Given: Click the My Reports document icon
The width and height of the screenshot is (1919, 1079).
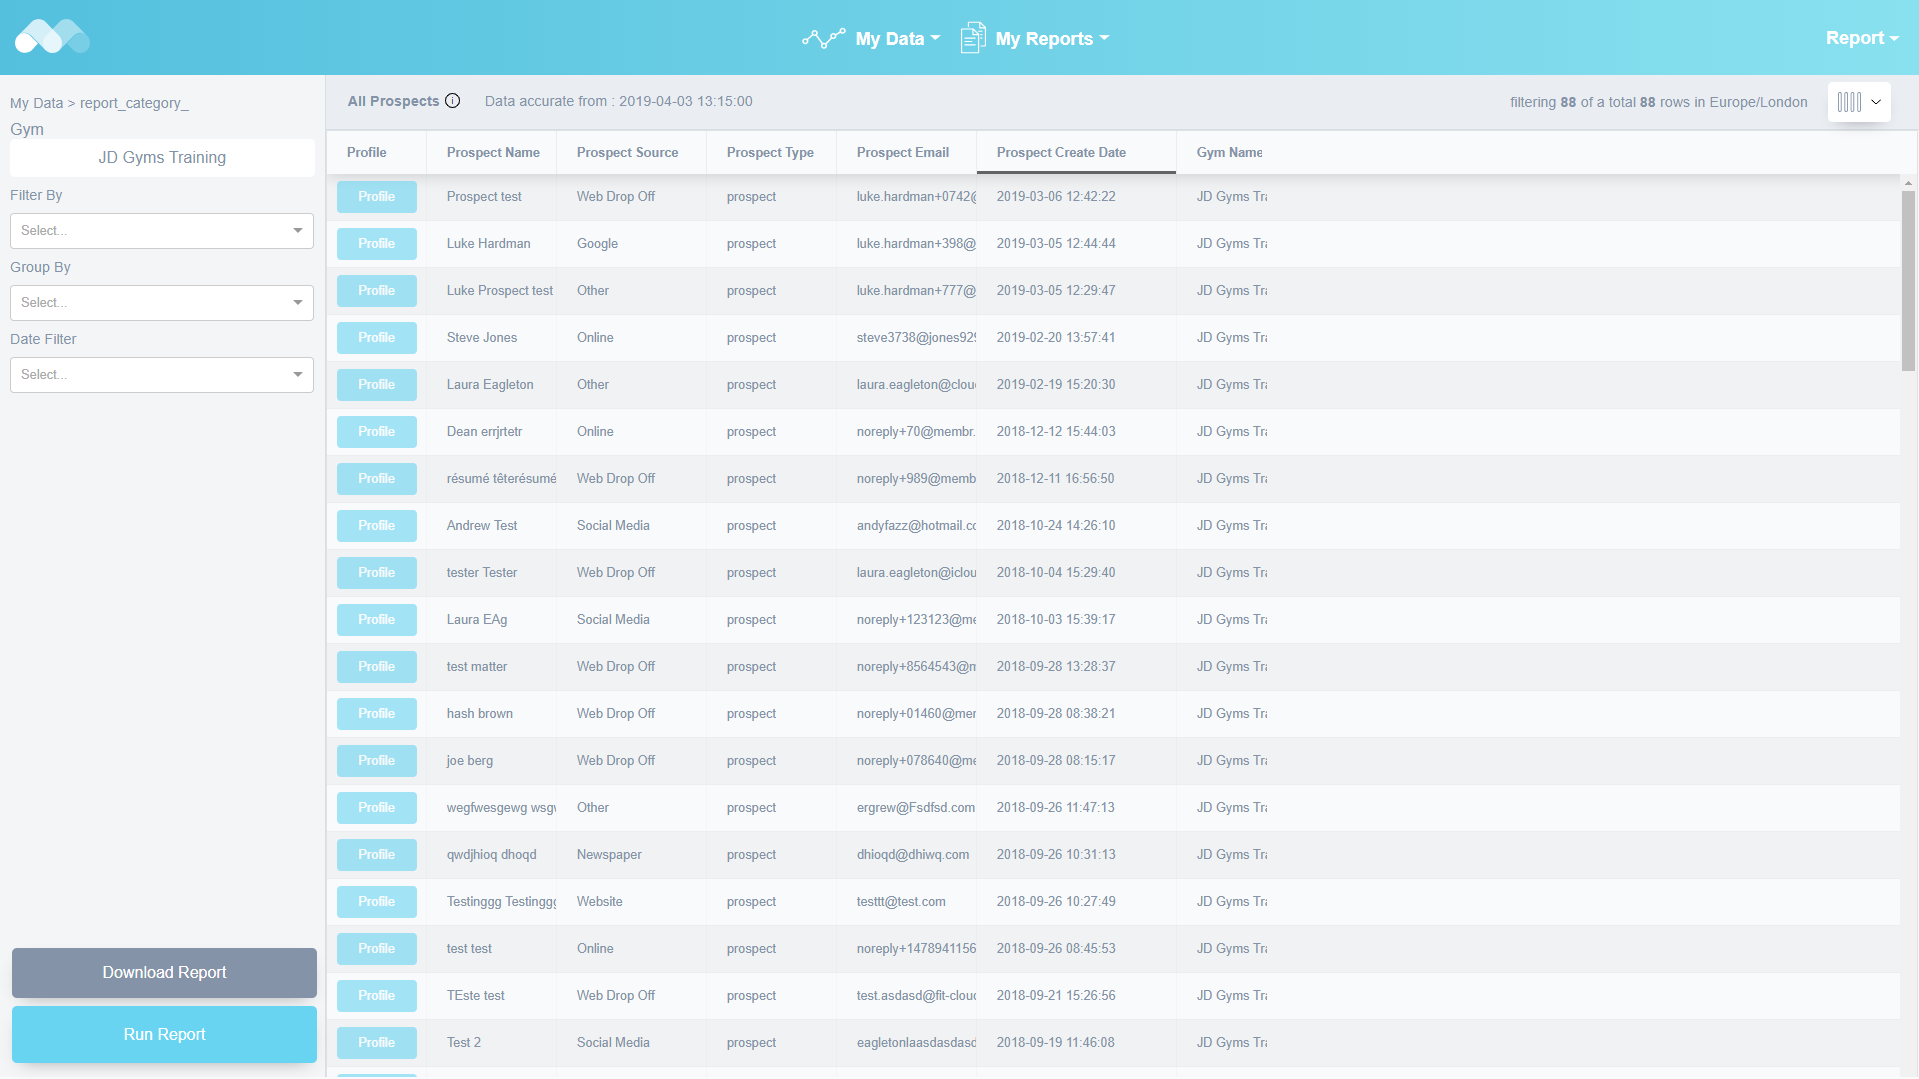Looking at the screenshot, I should [x=972, y=38].
